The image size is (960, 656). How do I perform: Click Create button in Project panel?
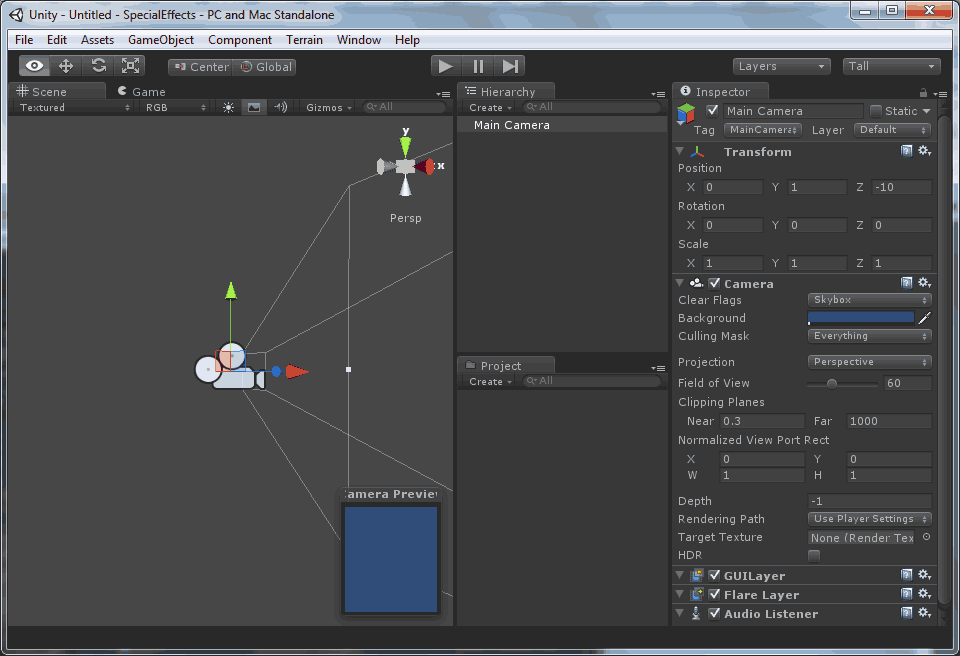click(x=490, y=382)
